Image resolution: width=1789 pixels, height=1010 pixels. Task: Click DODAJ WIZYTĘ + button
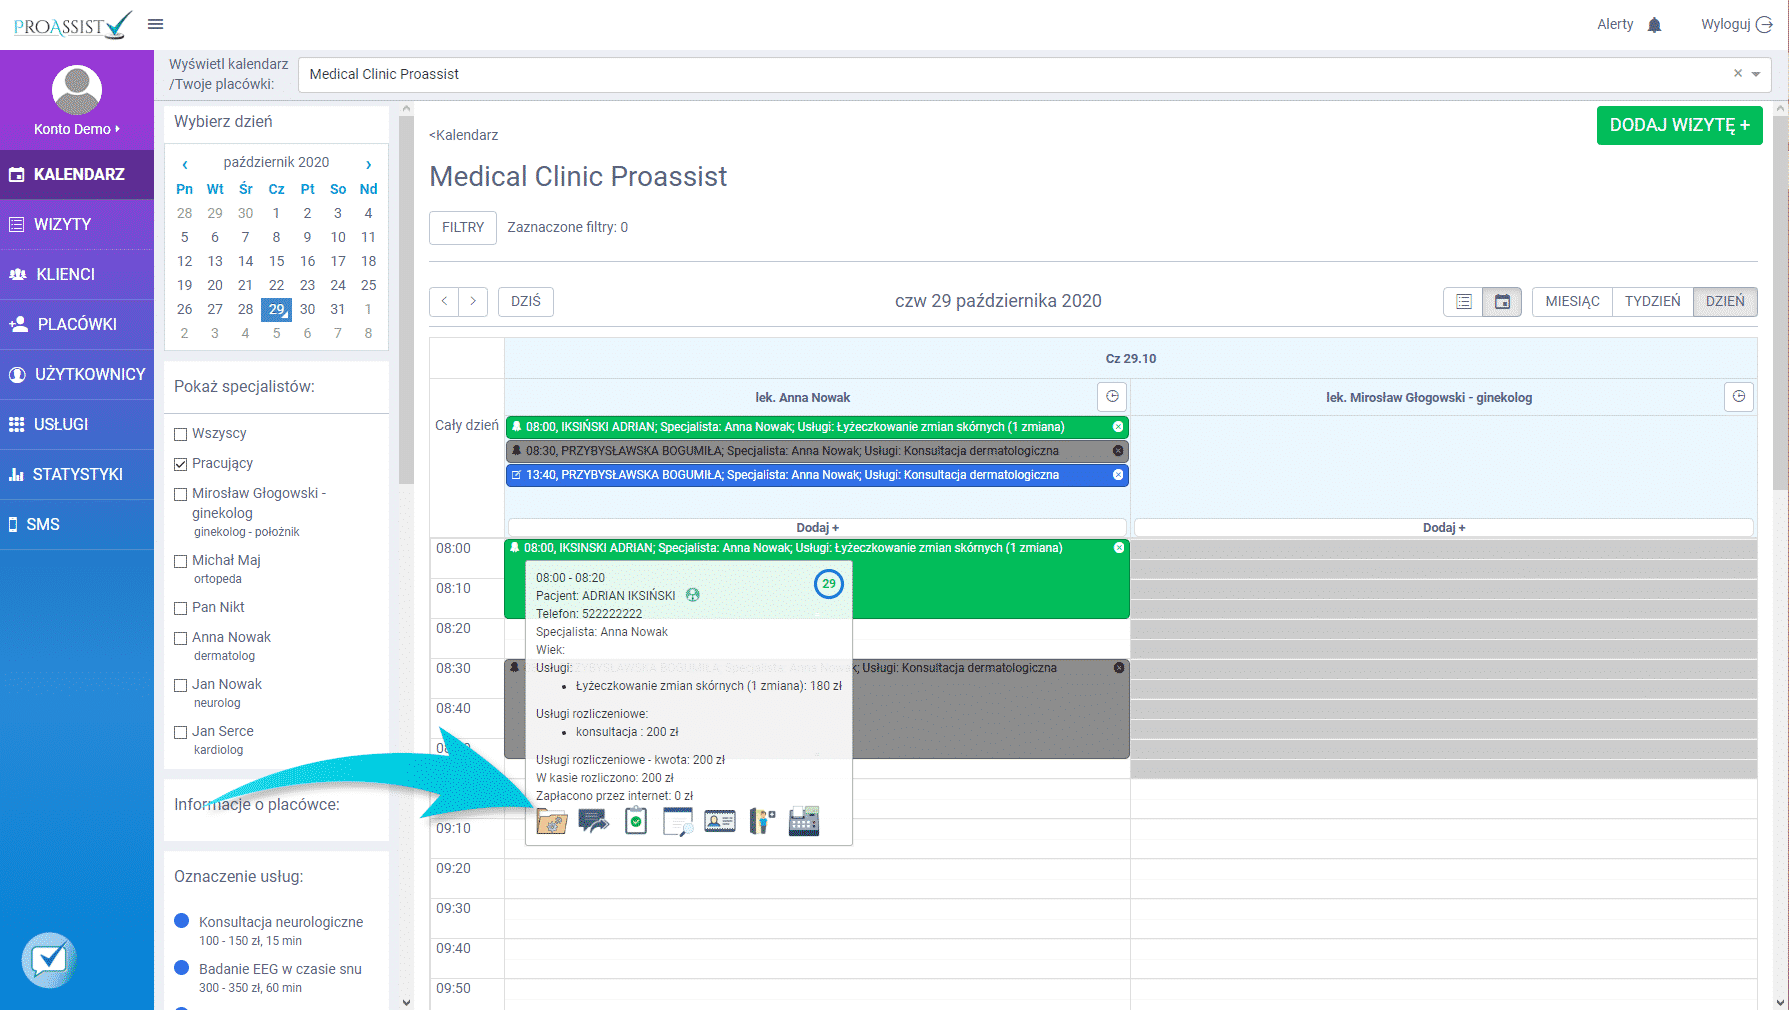click(x=1679, y=125)
